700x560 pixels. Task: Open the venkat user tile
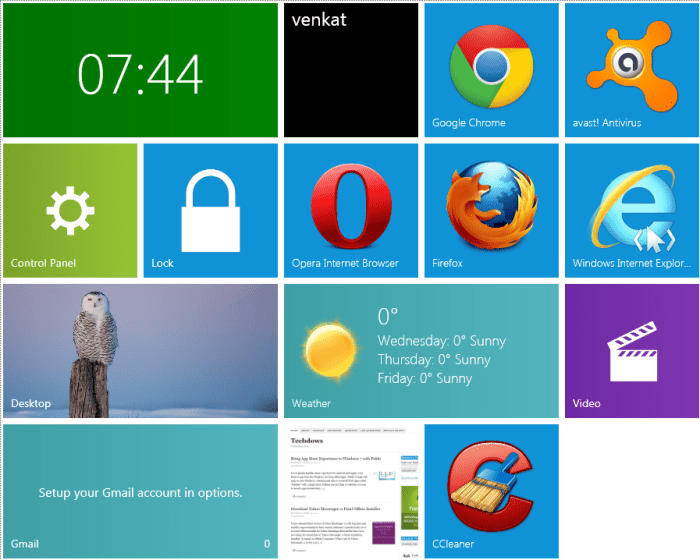(x=351, y=70)
